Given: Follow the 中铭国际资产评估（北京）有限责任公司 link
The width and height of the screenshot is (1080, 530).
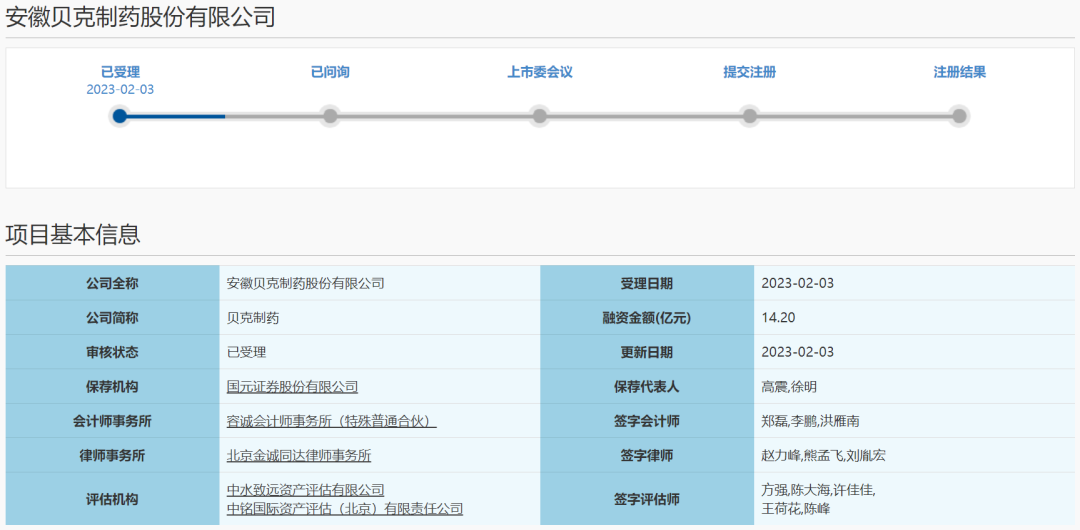Looking at the screenshot, I should pos(344,509).
